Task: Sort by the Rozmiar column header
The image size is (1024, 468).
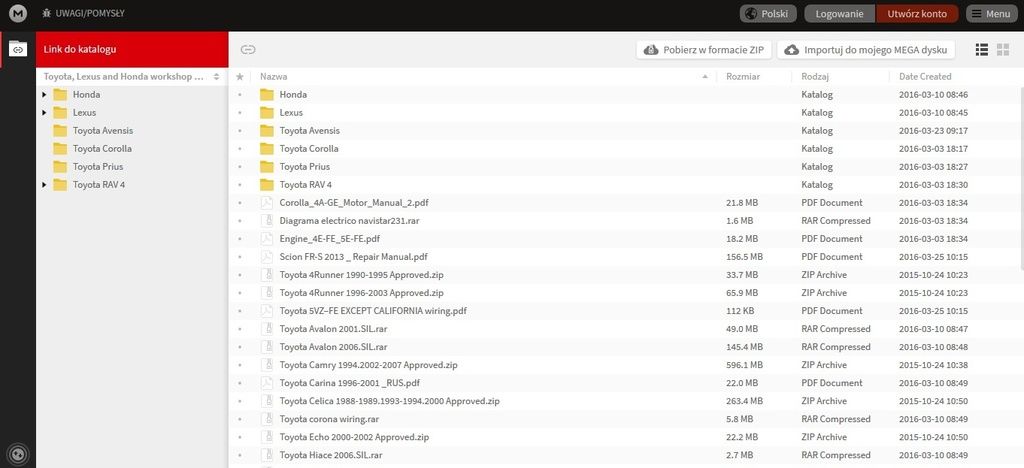Action: 743,76
